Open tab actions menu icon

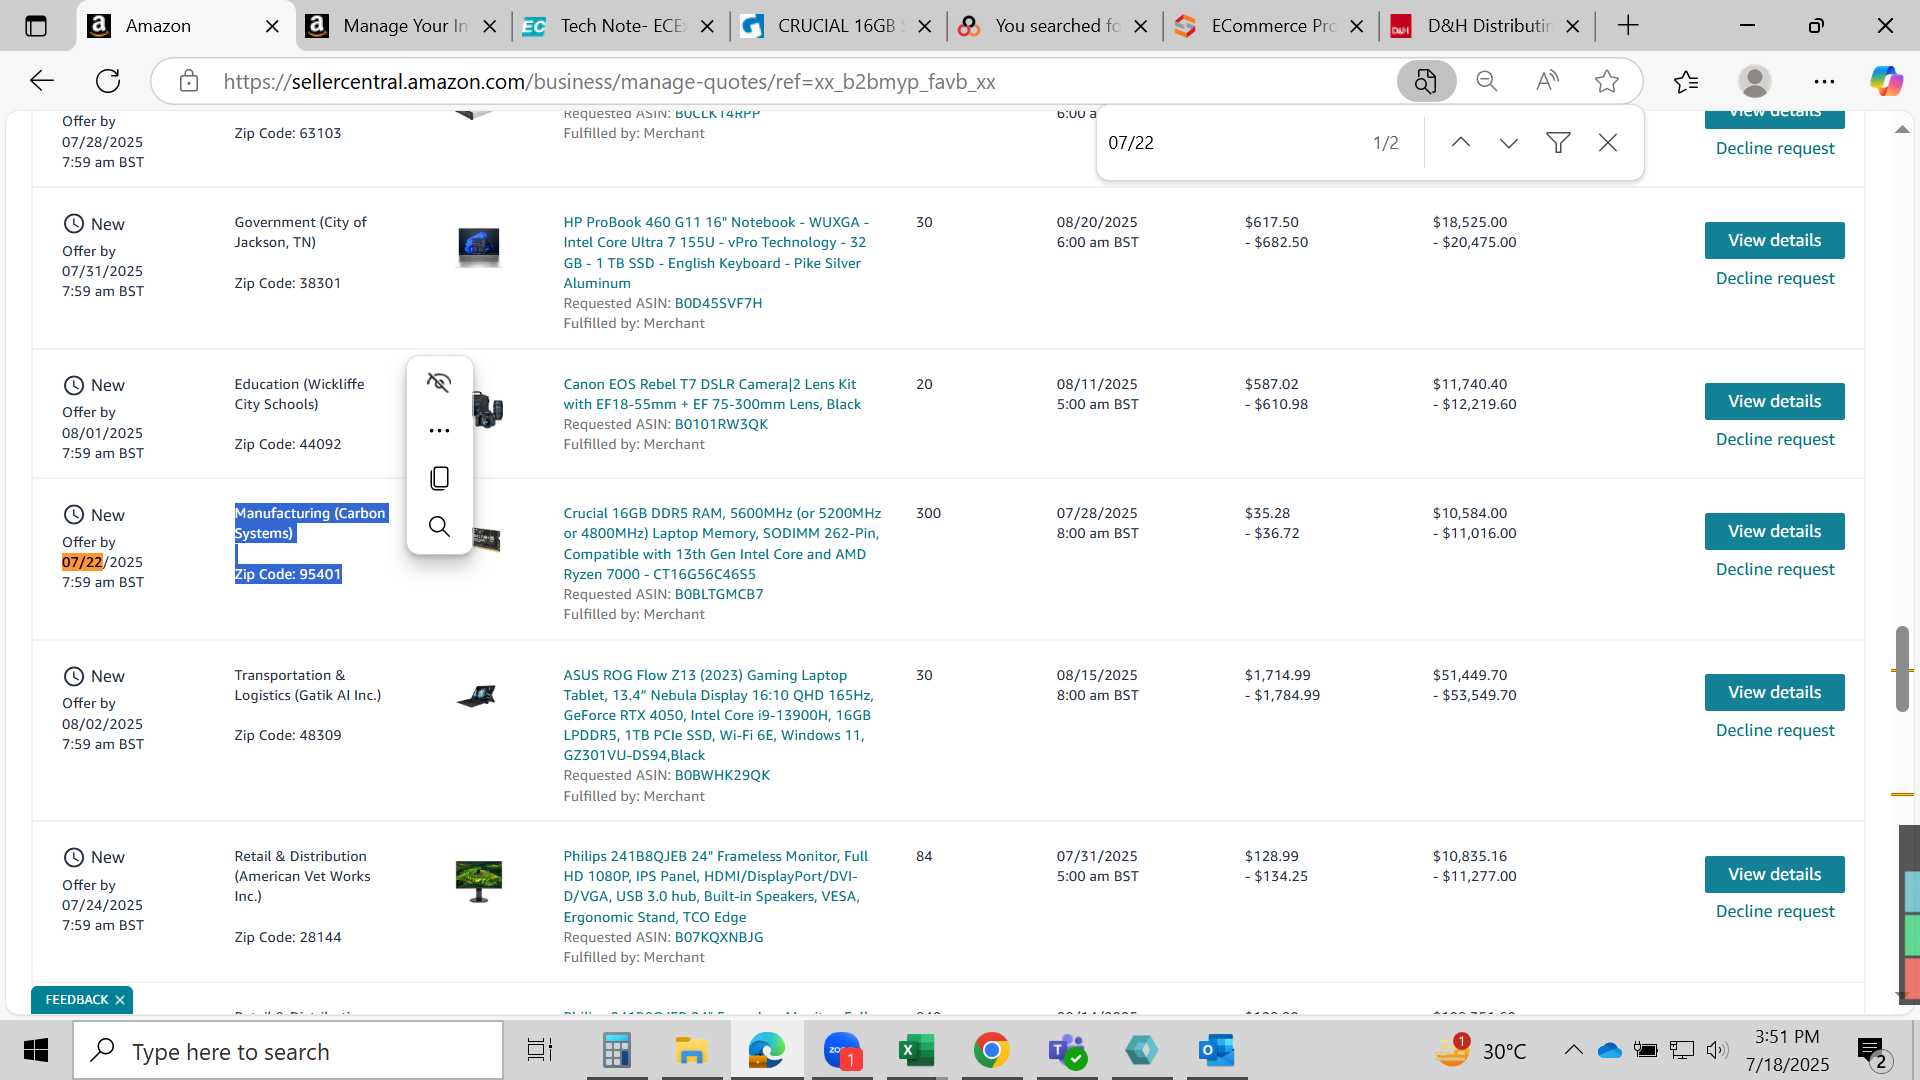coord(36,26)
